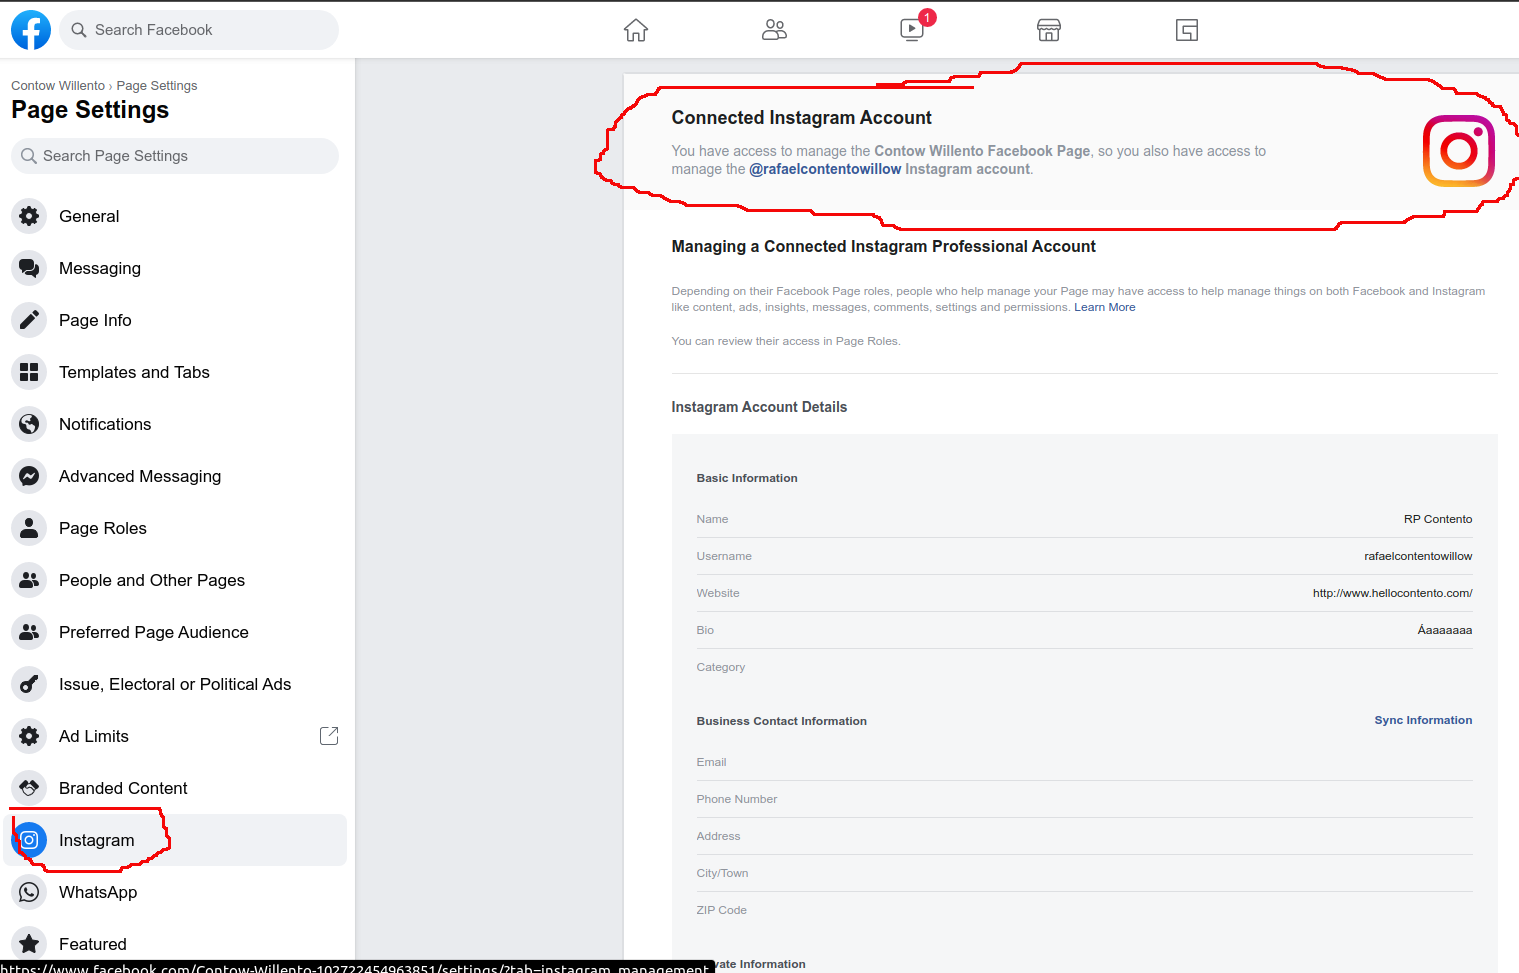Viewport: 1519px width, 973px height.
Task: Click the Learn More link
Action: pos(1105,307)
